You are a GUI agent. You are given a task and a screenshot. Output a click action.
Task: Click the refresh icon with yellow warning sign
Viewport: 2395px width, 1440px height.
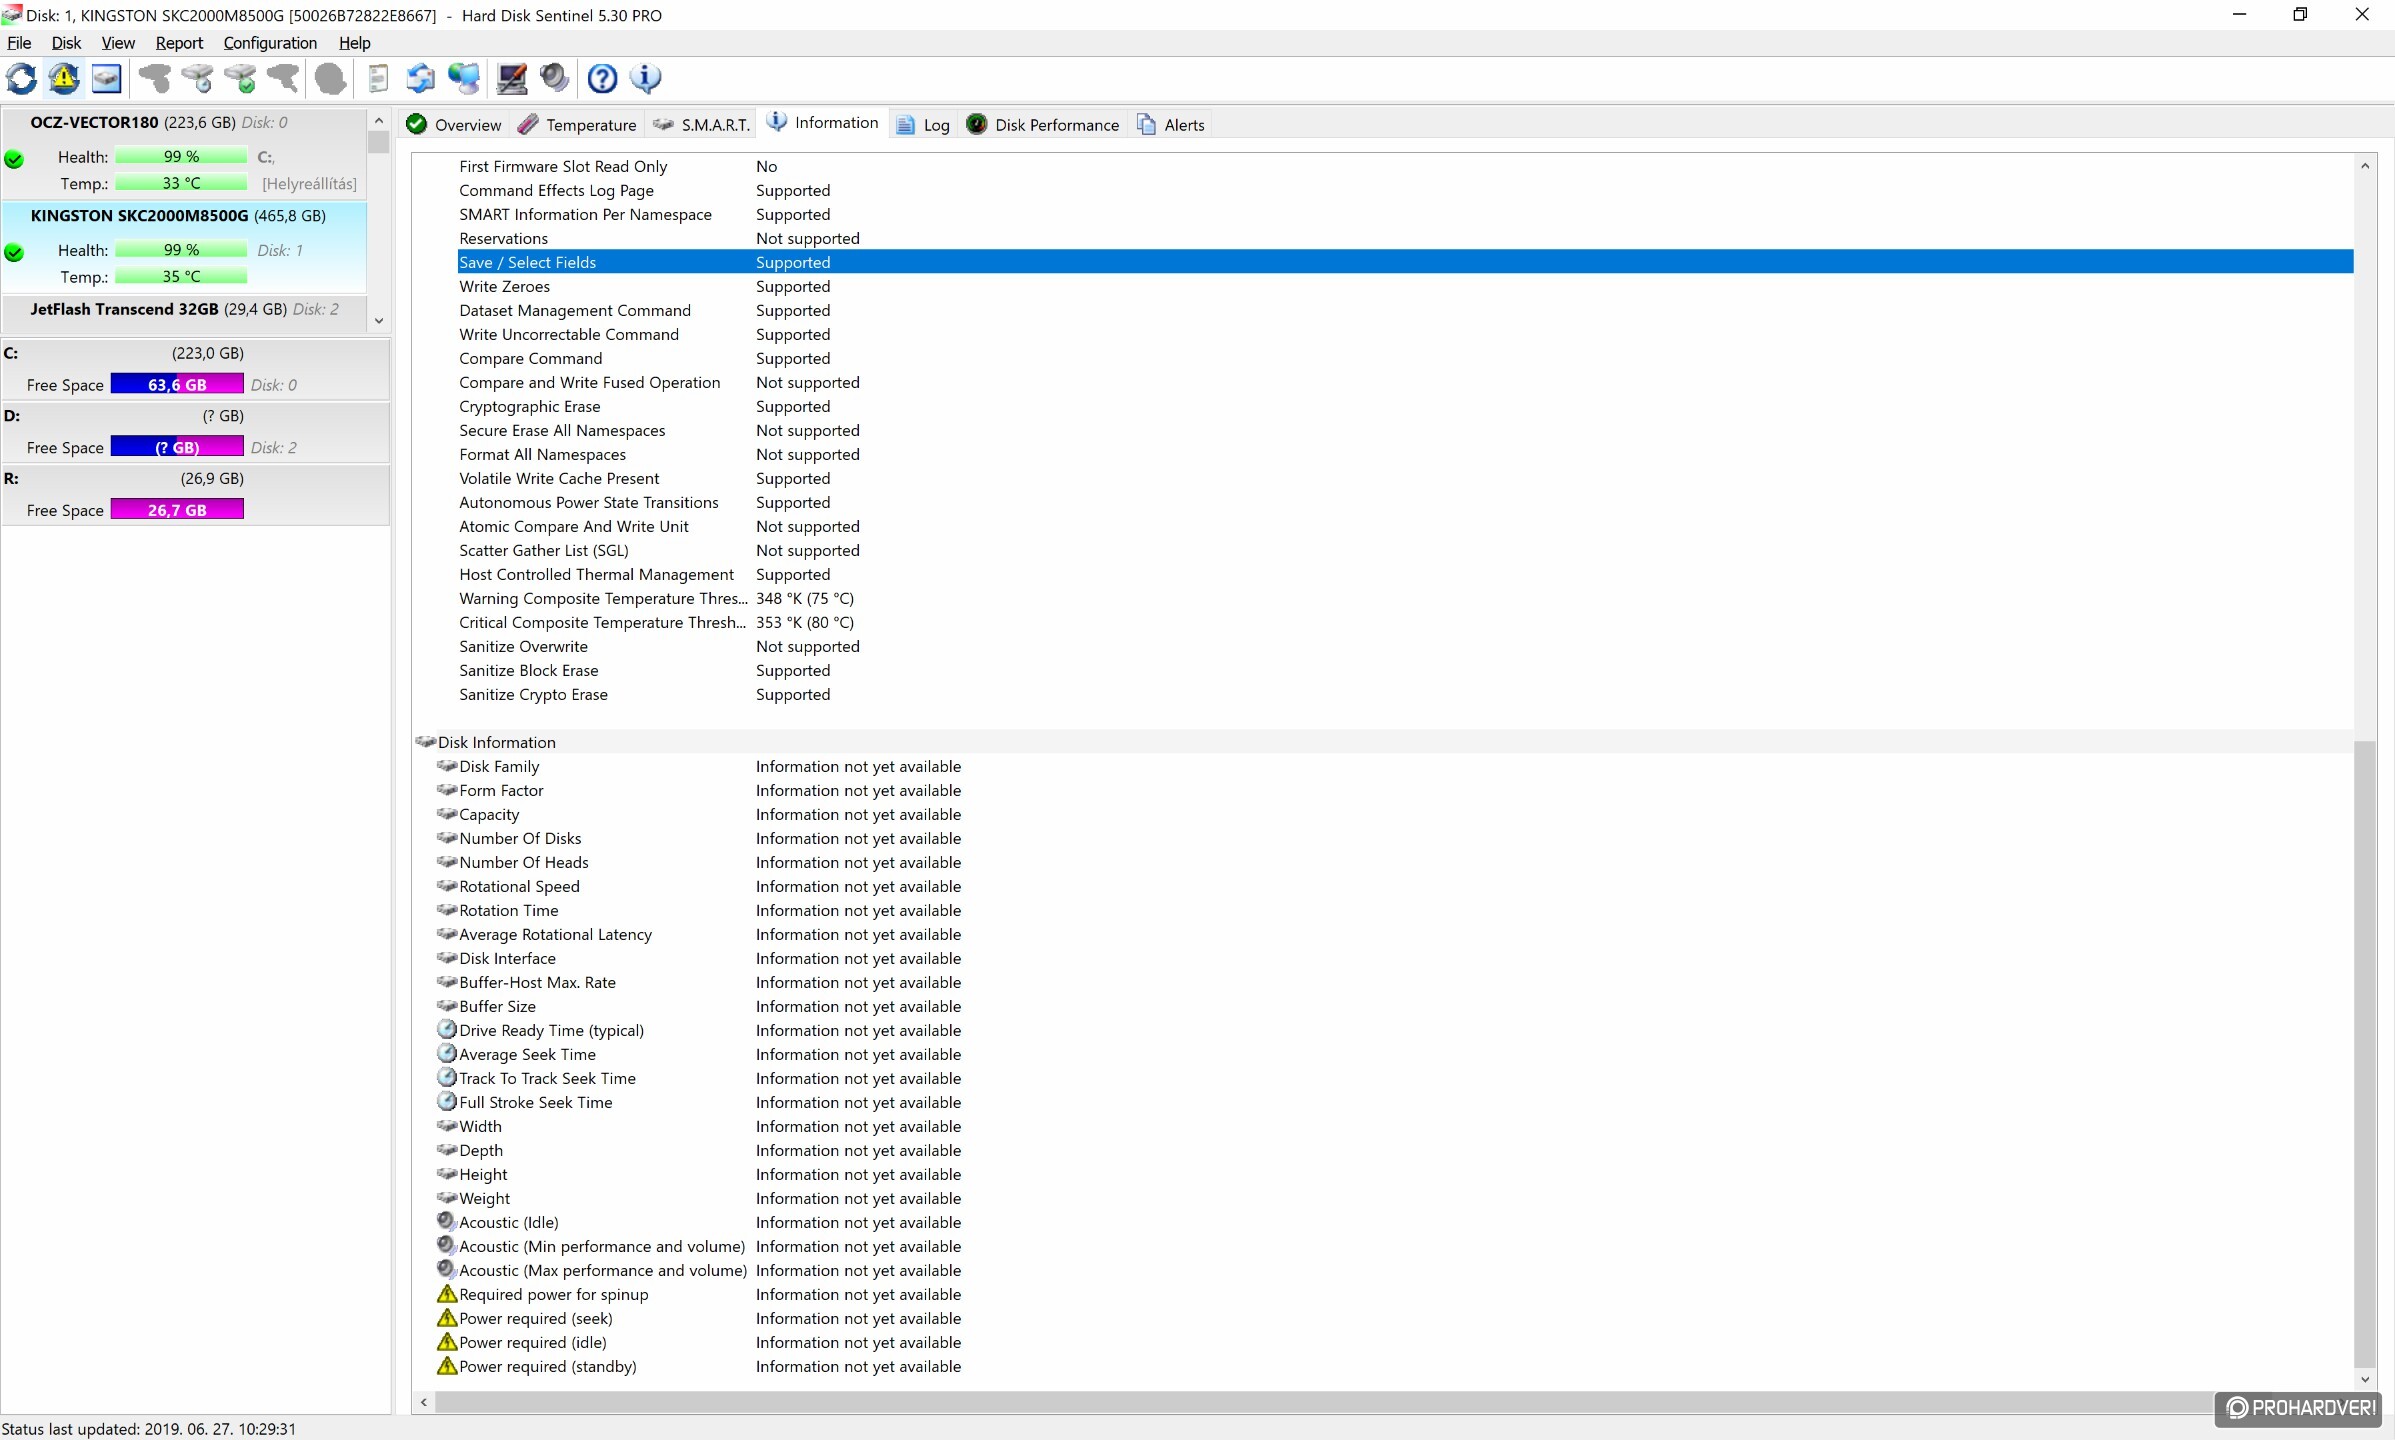[x=64, y=78]
